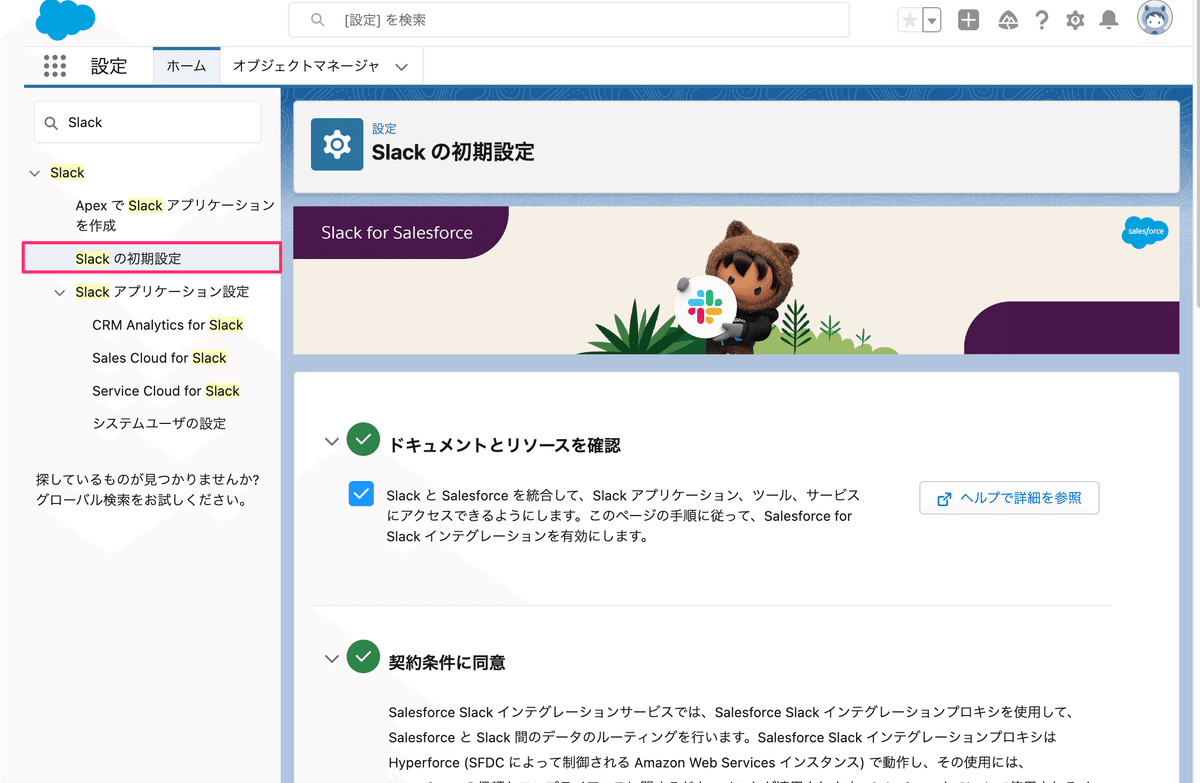Click the green check beside 契約条件に同意

click(363, 657)
